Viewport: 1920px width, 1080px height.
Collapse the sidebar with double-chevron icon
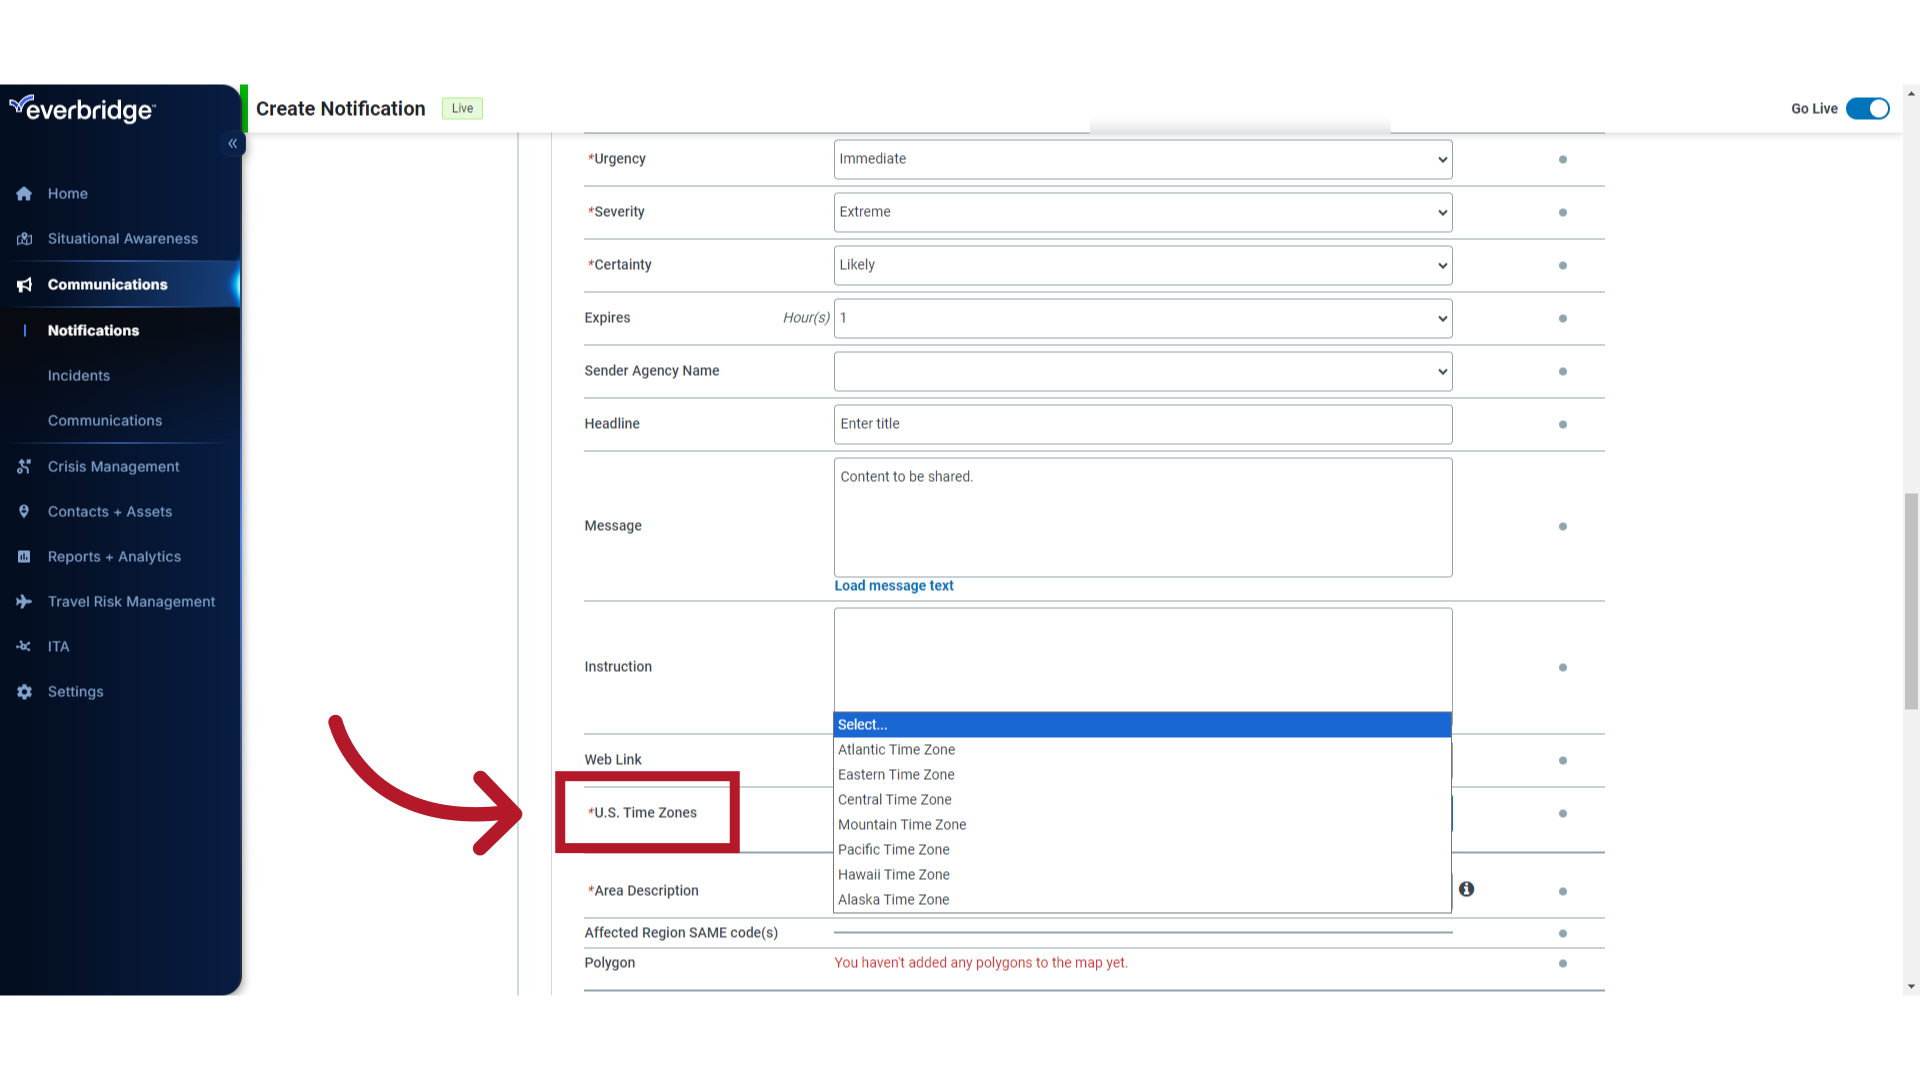tap(232, 144)
